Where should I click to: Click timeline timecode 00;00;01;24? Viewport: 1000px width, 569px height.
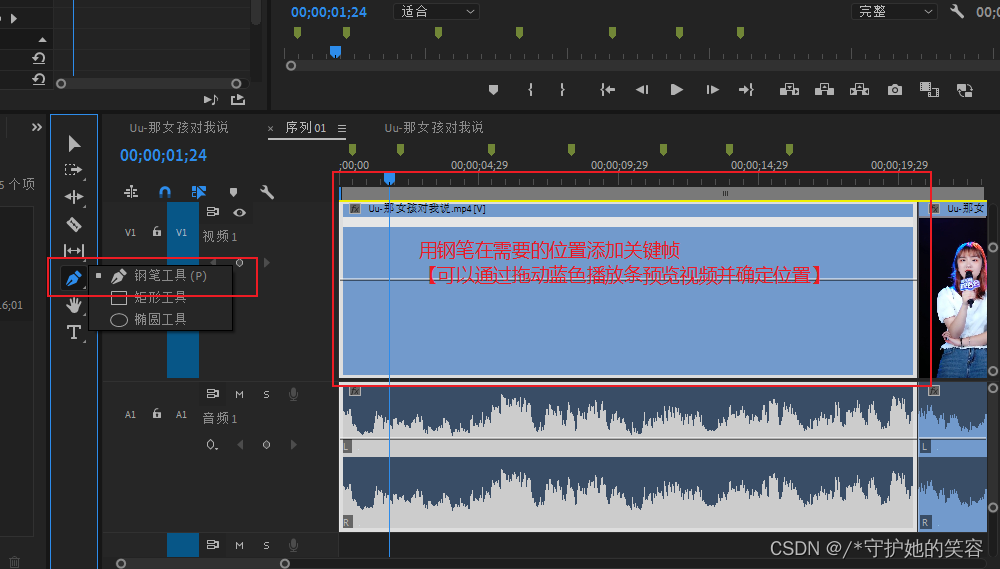pos(163,155)
